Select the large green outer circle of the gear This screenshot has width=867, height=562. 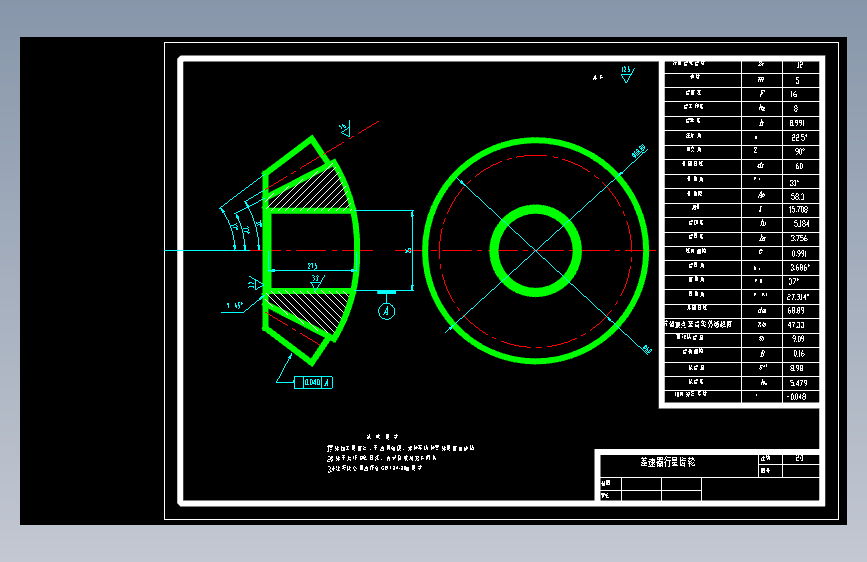(535, 251)
